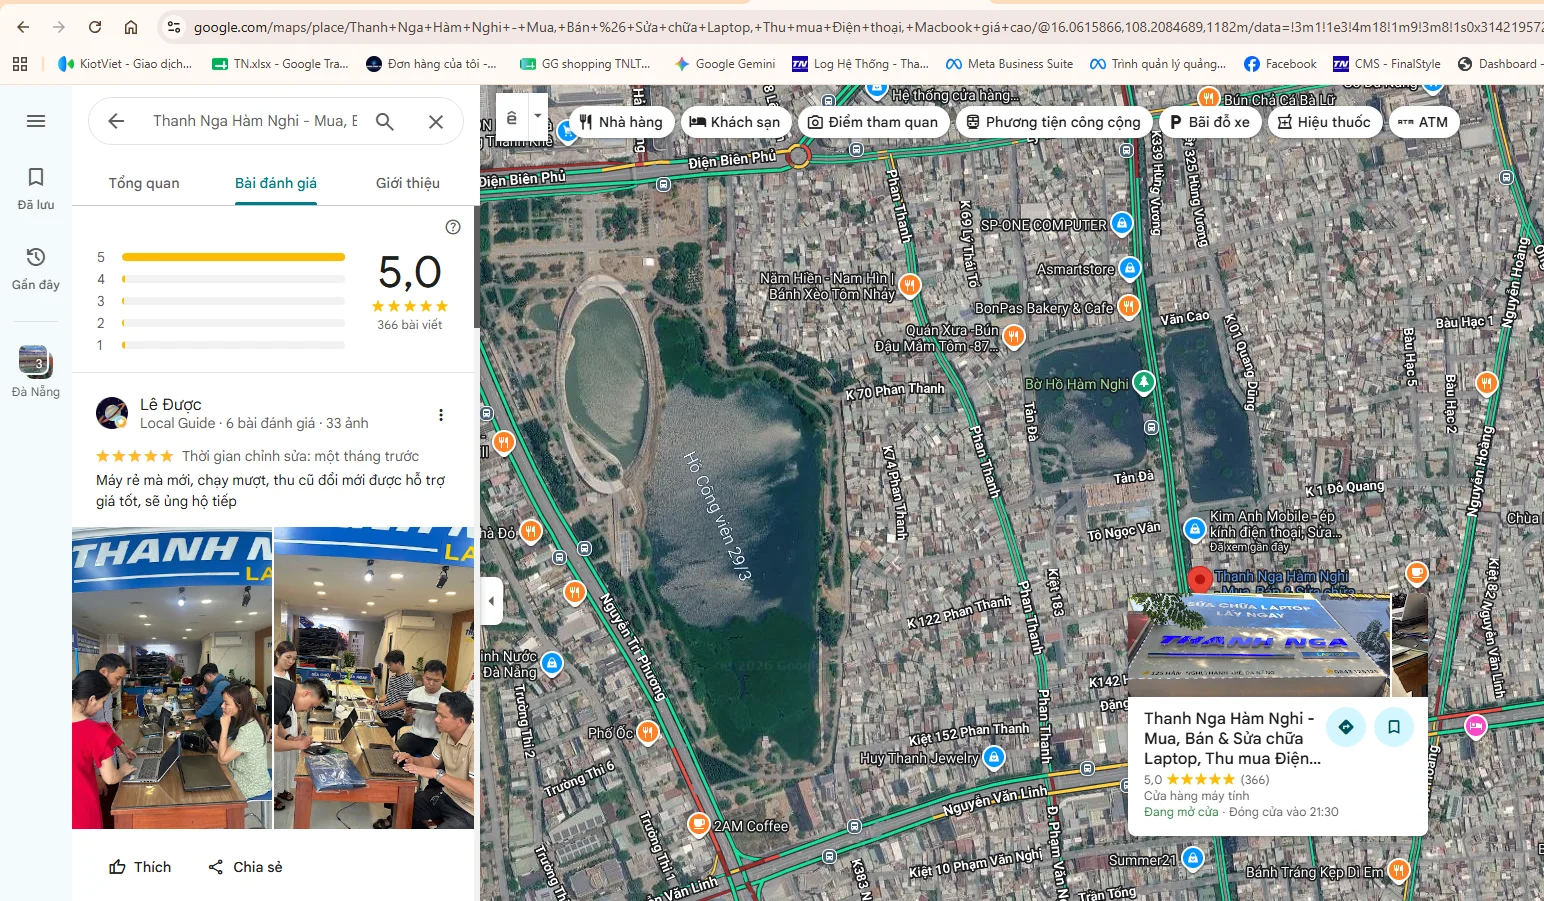
Task: Switch to the Tổng quan tab
Action: [144, 183]
